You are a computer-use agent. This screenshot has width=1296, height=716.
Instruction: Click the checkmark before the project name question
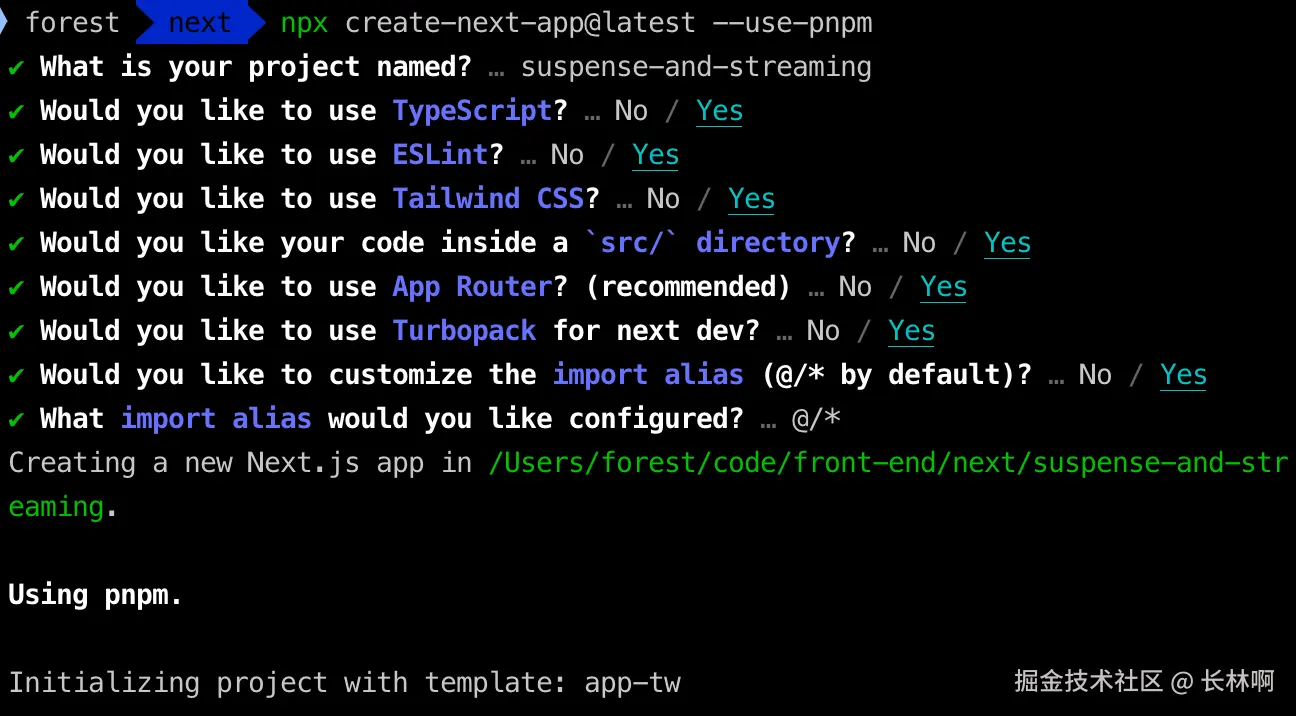coord(16,67)
